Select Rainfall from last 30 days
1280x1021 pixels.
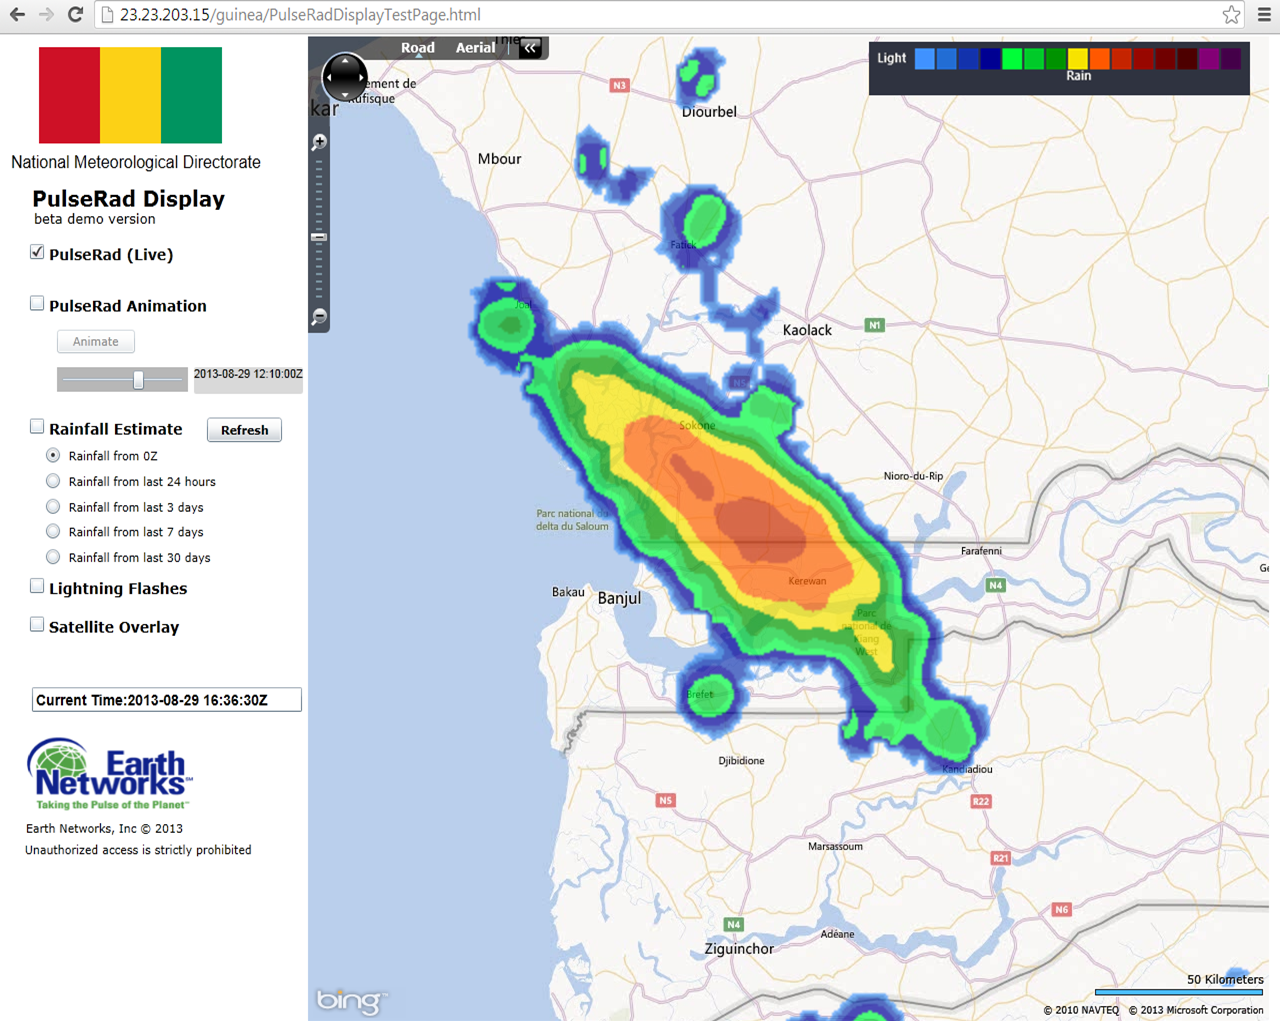click(53, 557)
